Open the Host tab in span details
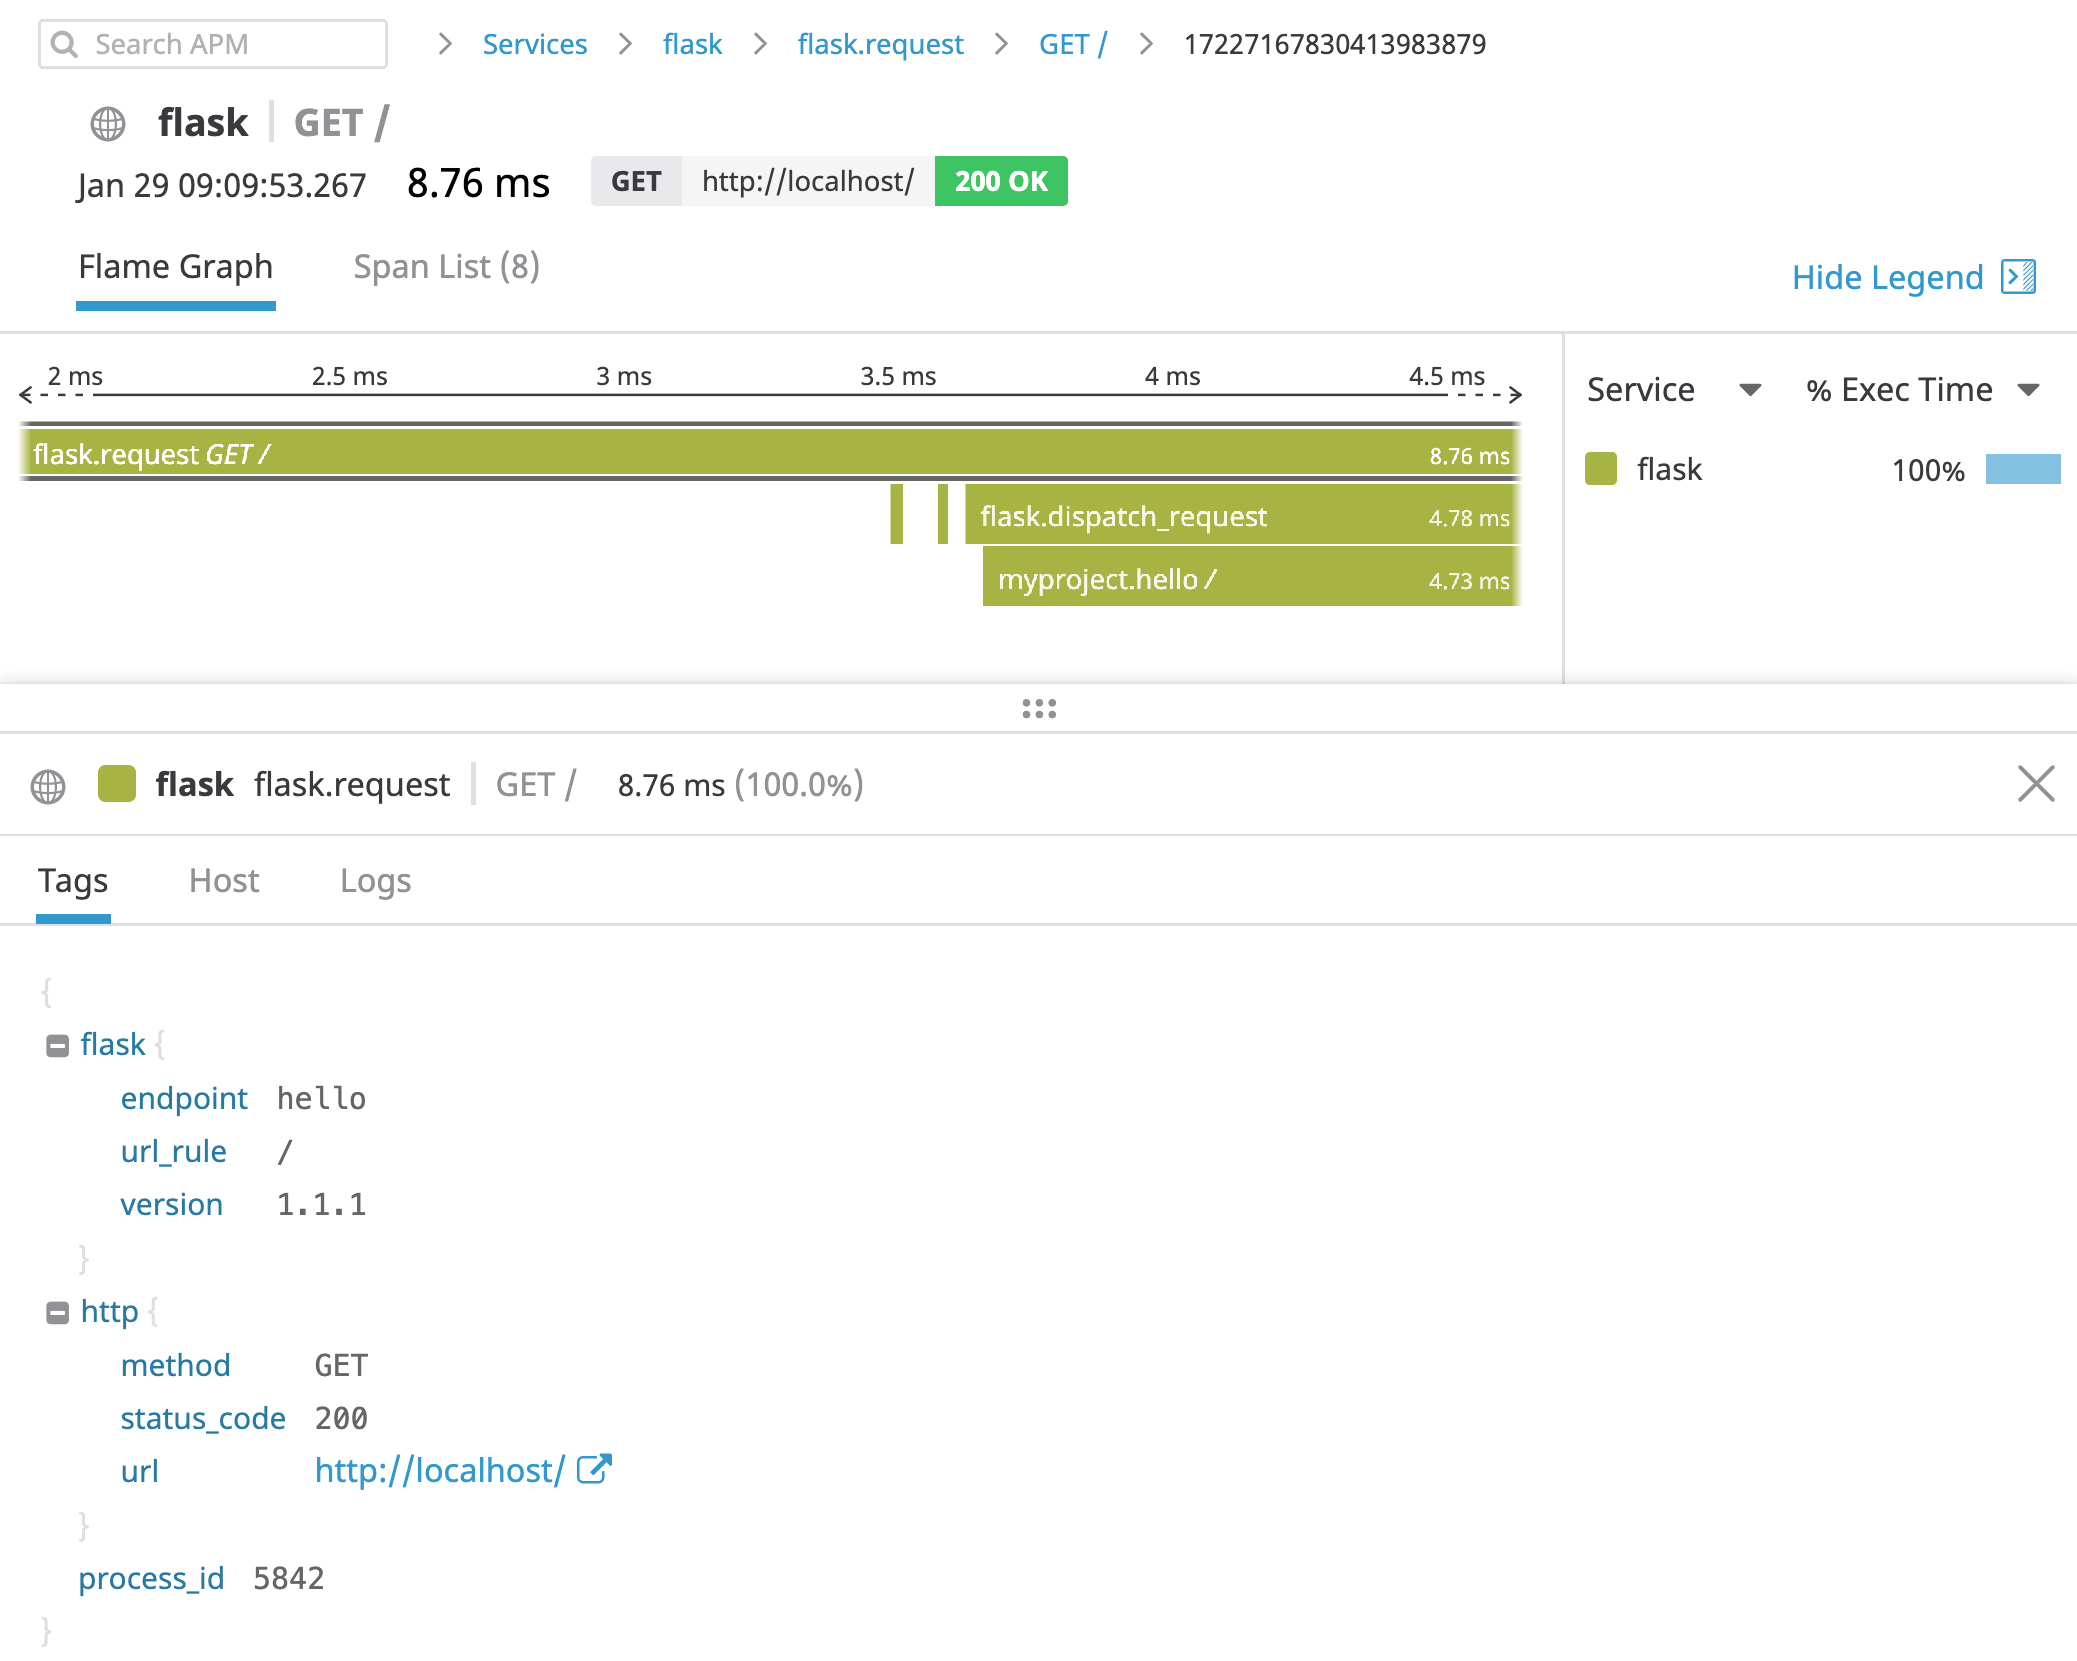 224,881
